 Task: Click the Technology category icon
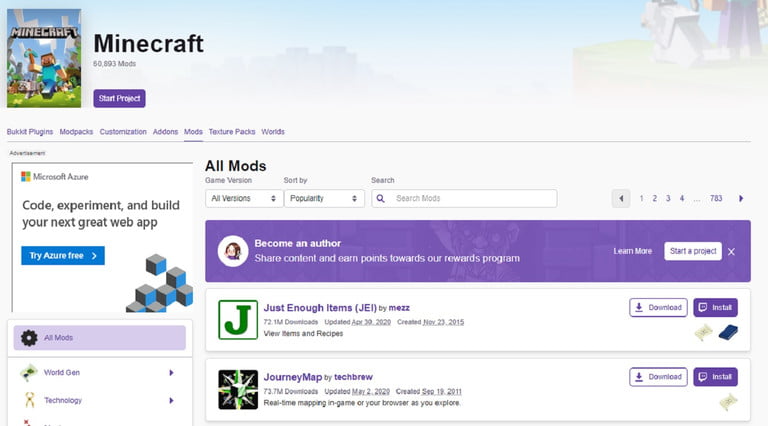click(29, 400)
